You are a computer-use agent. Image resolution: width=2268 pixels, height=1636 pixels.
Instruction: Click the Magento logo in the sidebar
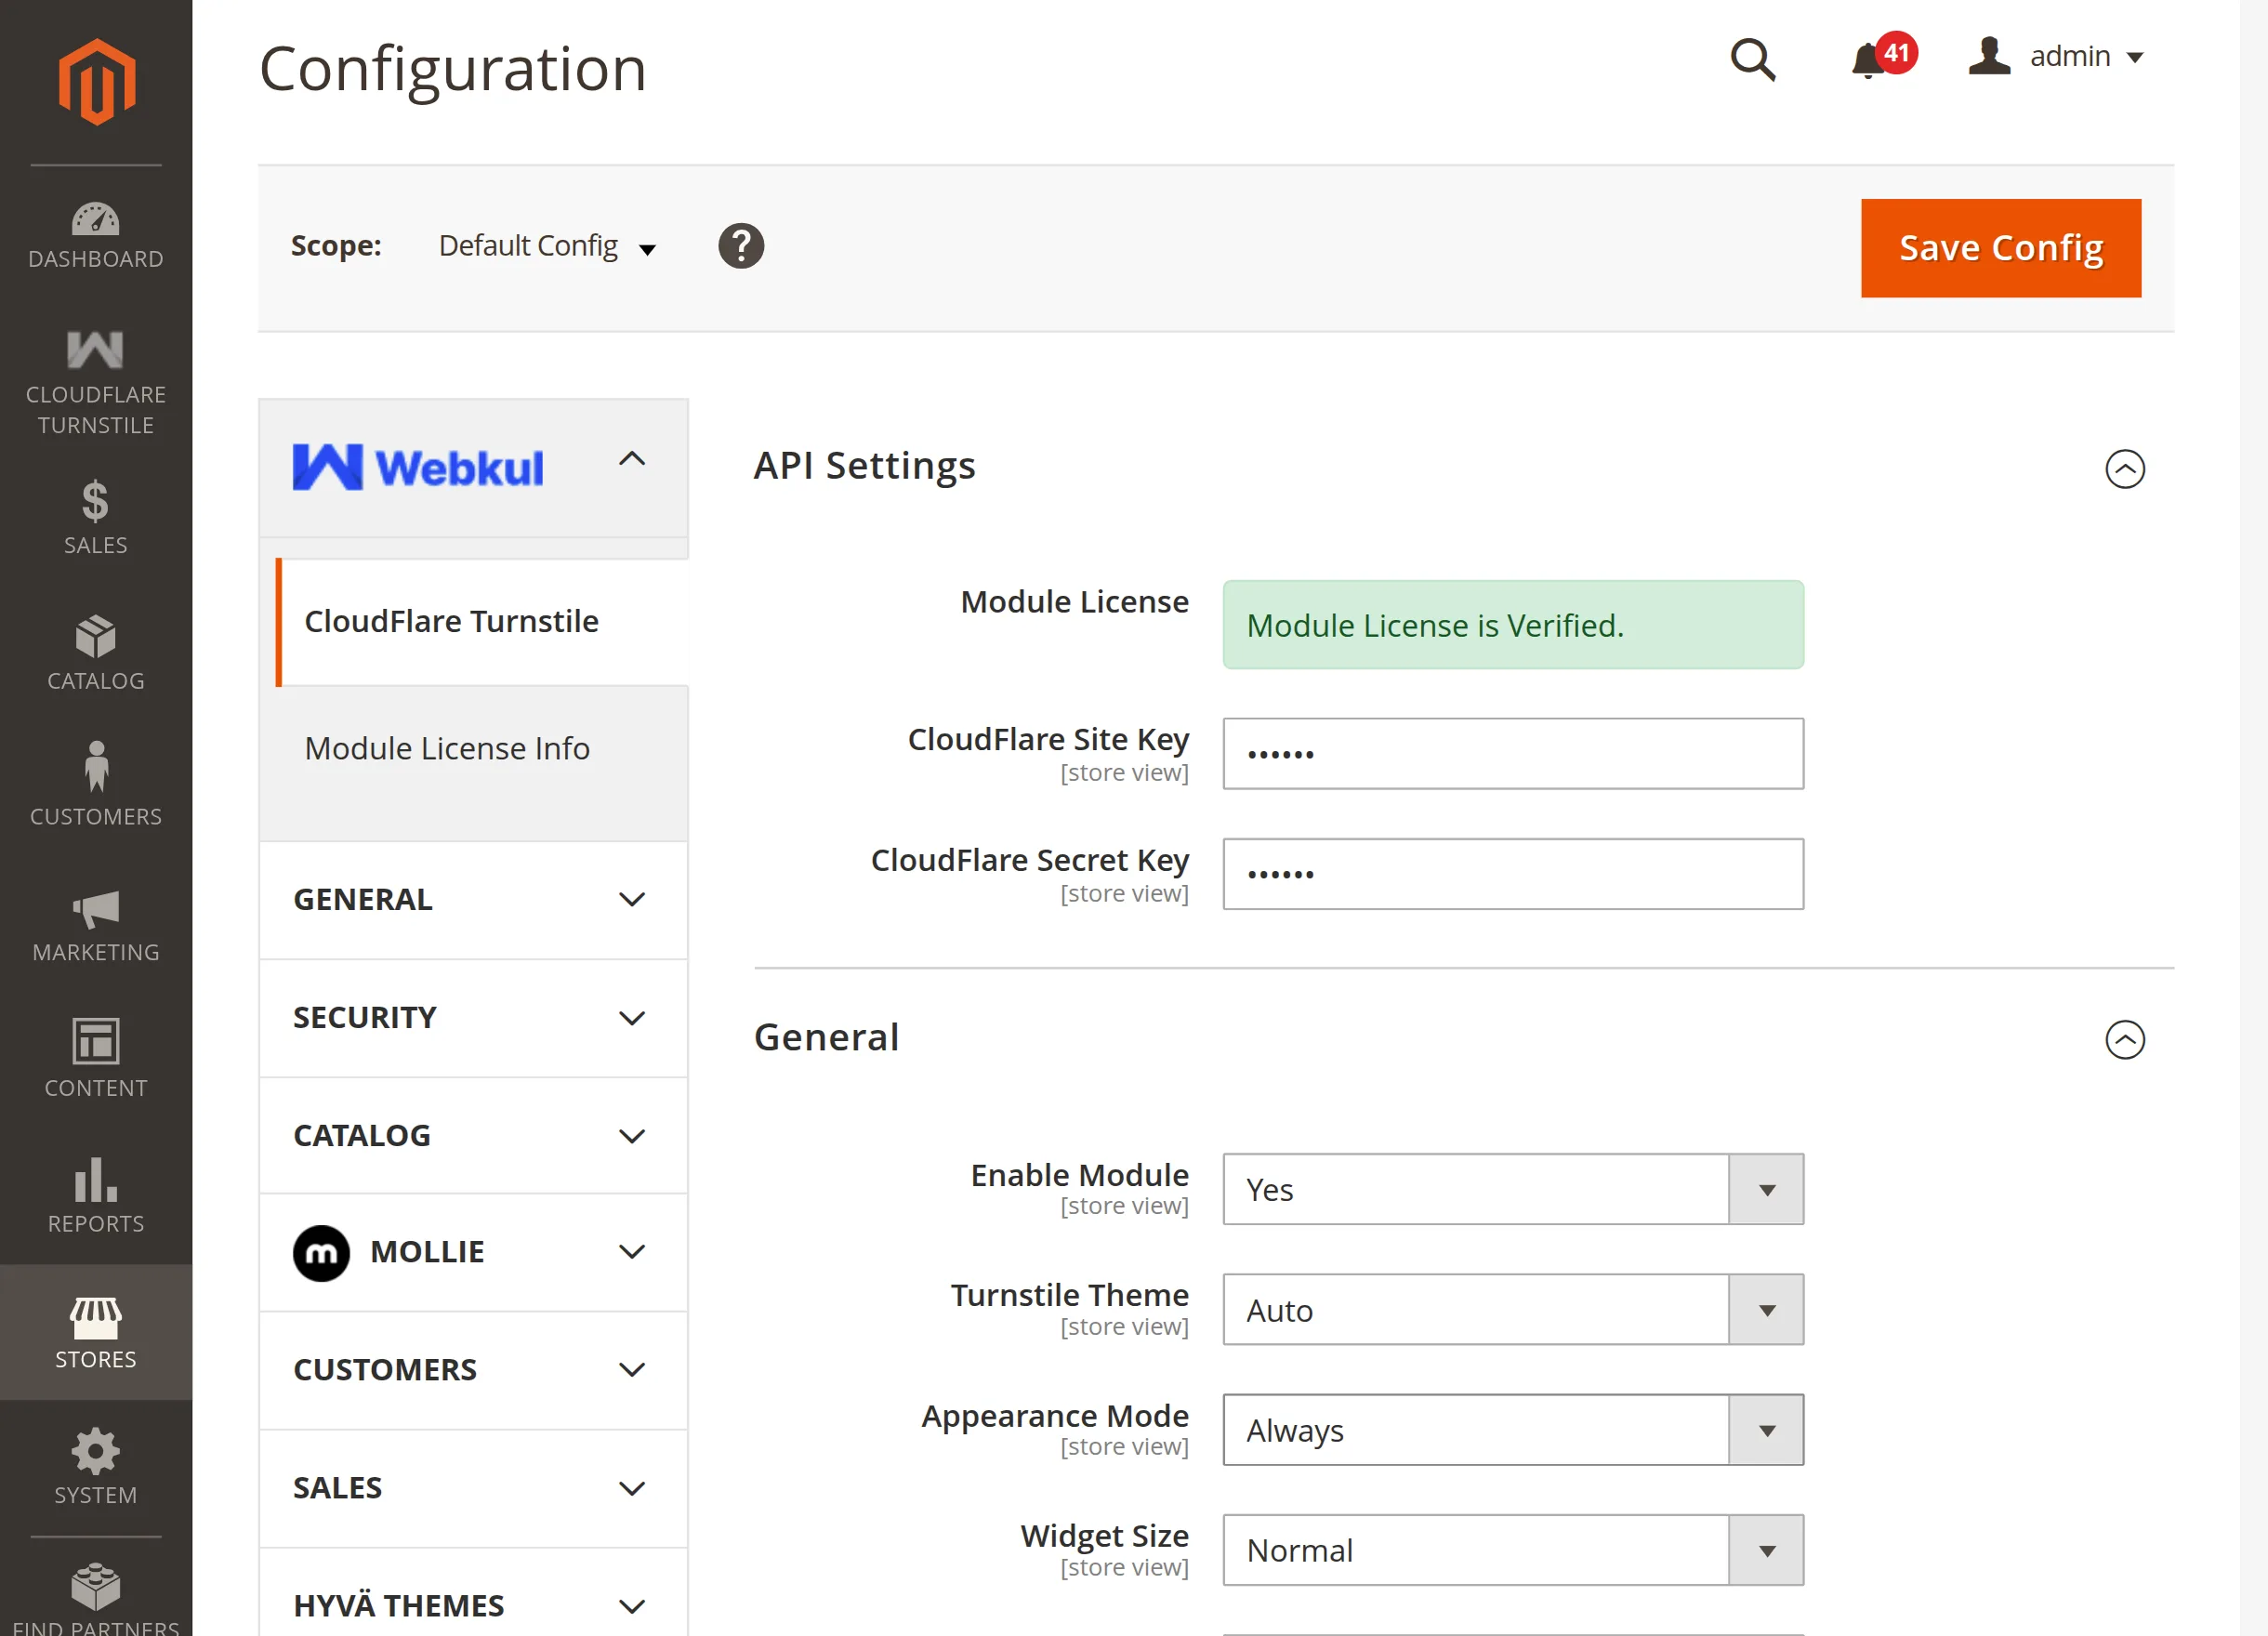(x=96, y=82)
